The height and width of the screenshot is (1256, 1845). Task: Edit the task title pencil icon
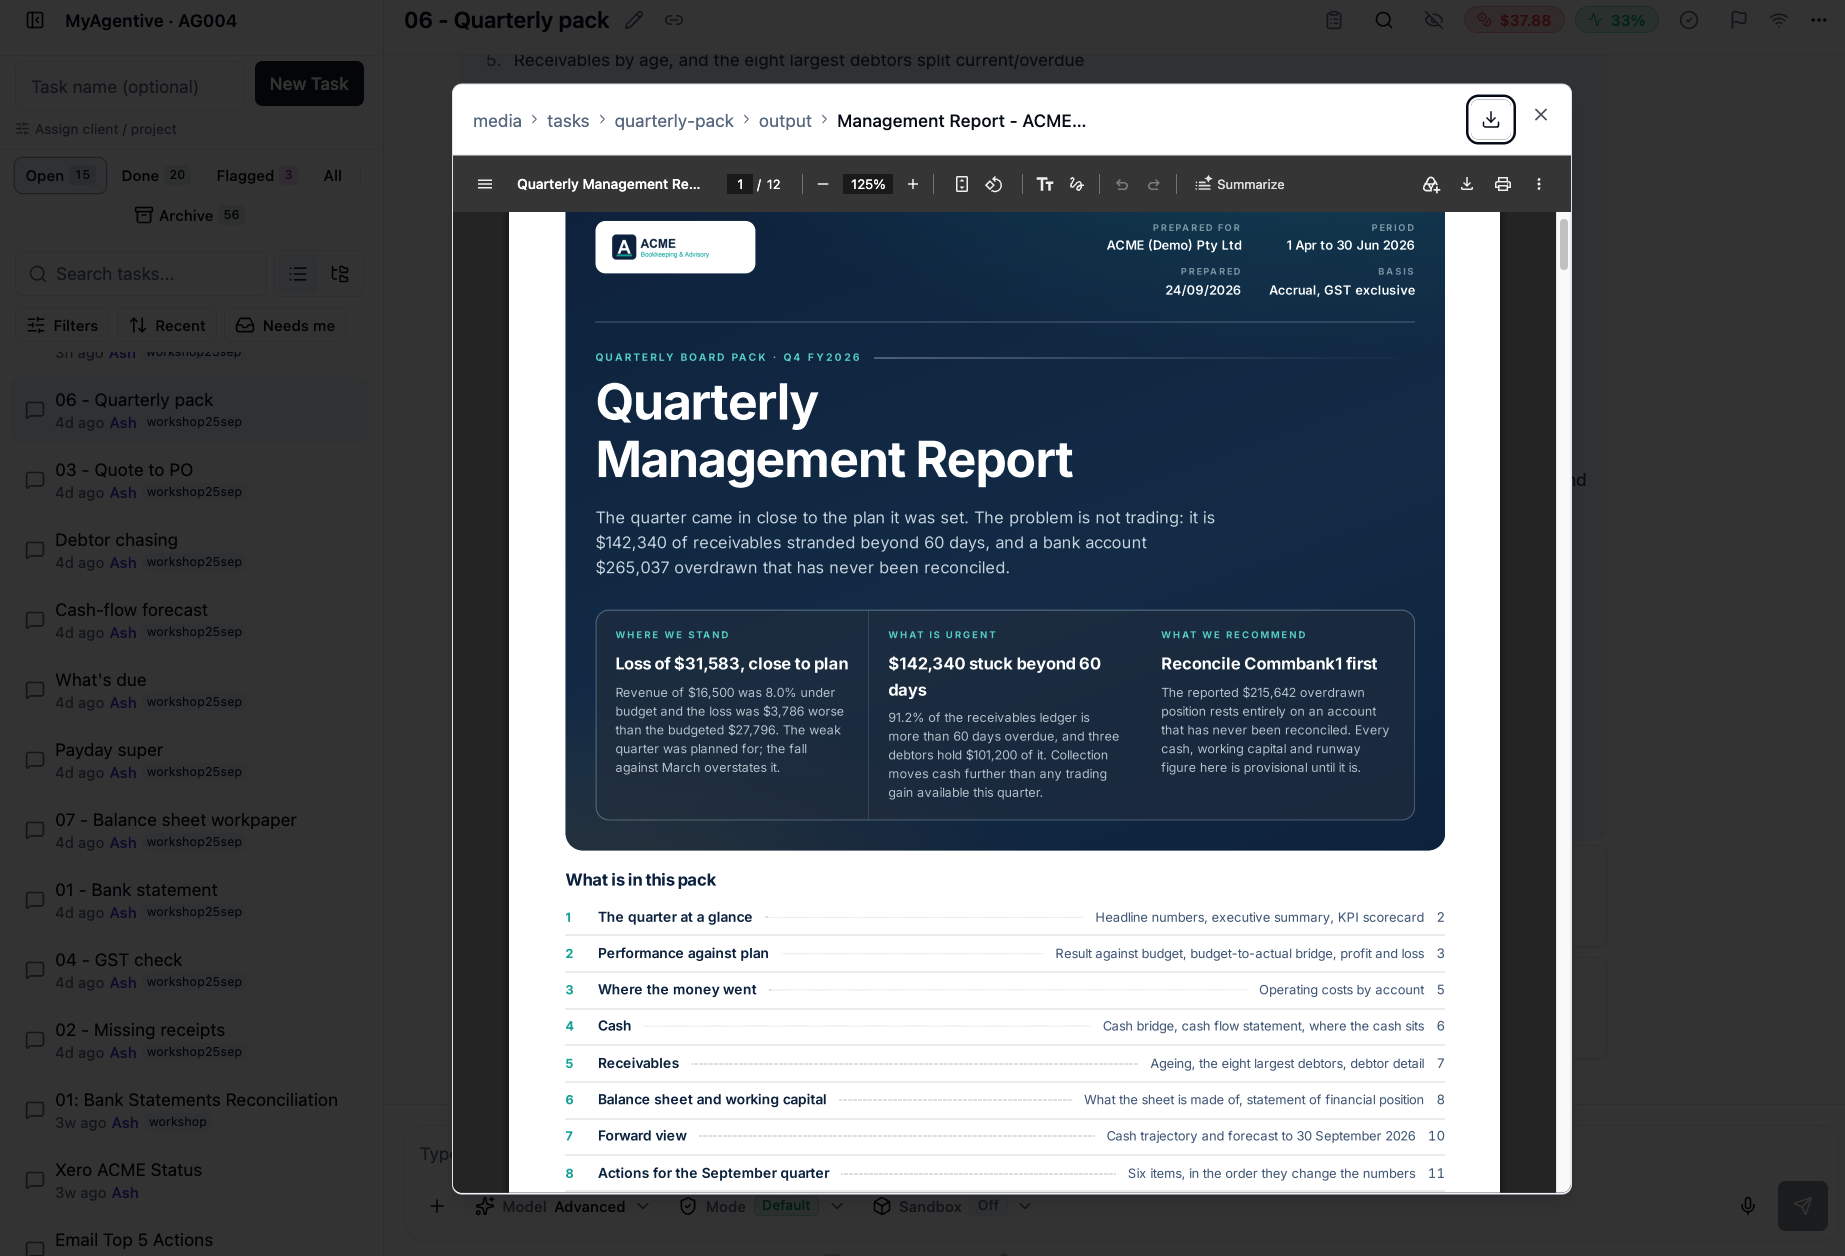tap(633, 20)
